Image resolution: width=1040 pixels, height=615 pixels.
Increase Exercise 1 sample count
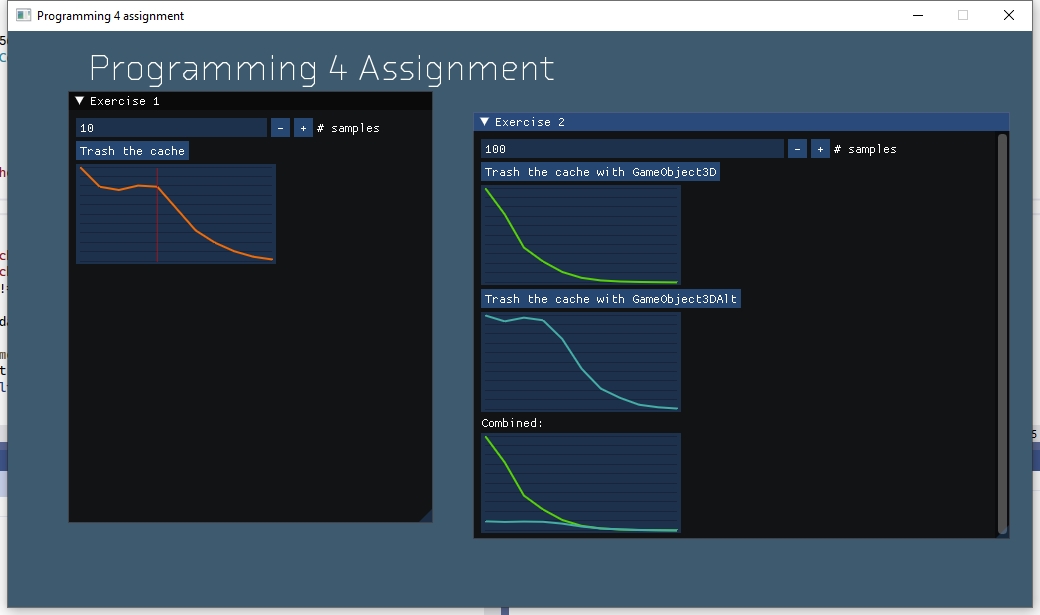(303, 128)
